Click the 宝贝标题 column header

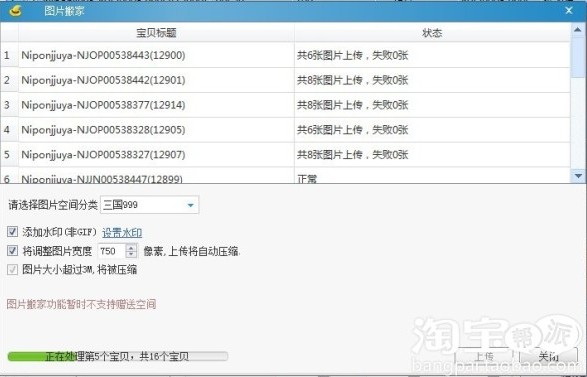pos(156,33)
